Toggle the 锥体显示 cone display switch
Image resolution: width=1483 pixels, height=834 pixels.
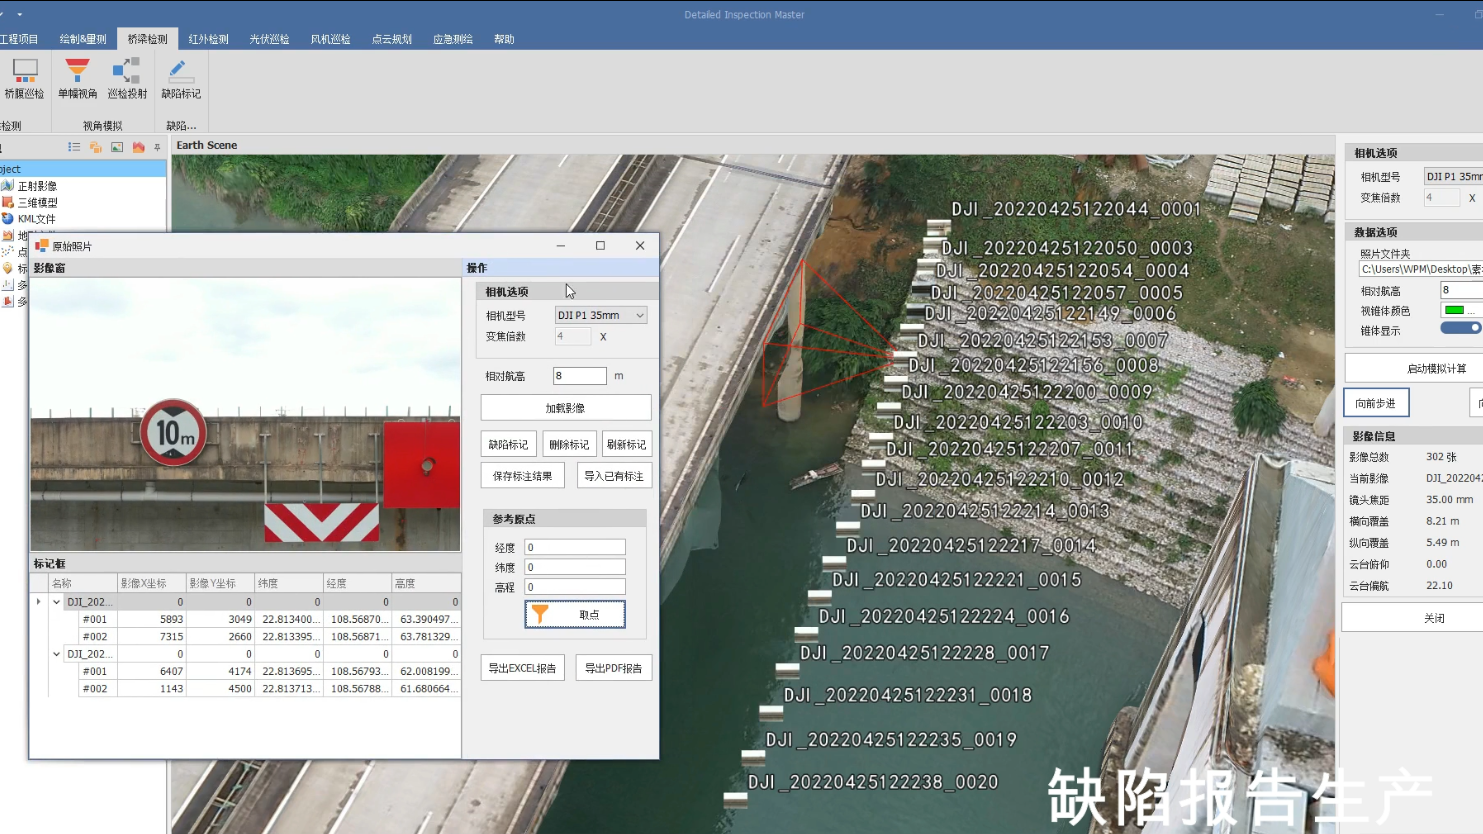point(1460,328)
